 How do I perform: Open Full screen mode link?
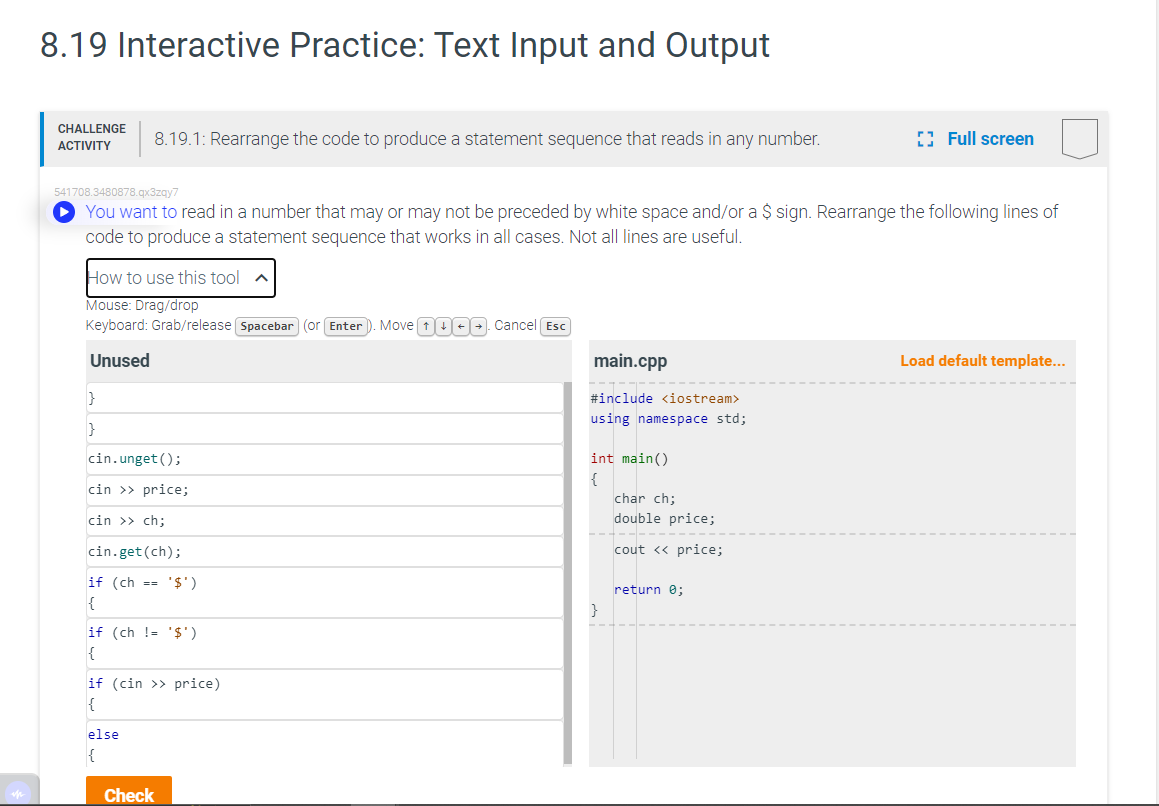[x=990, y=139]
